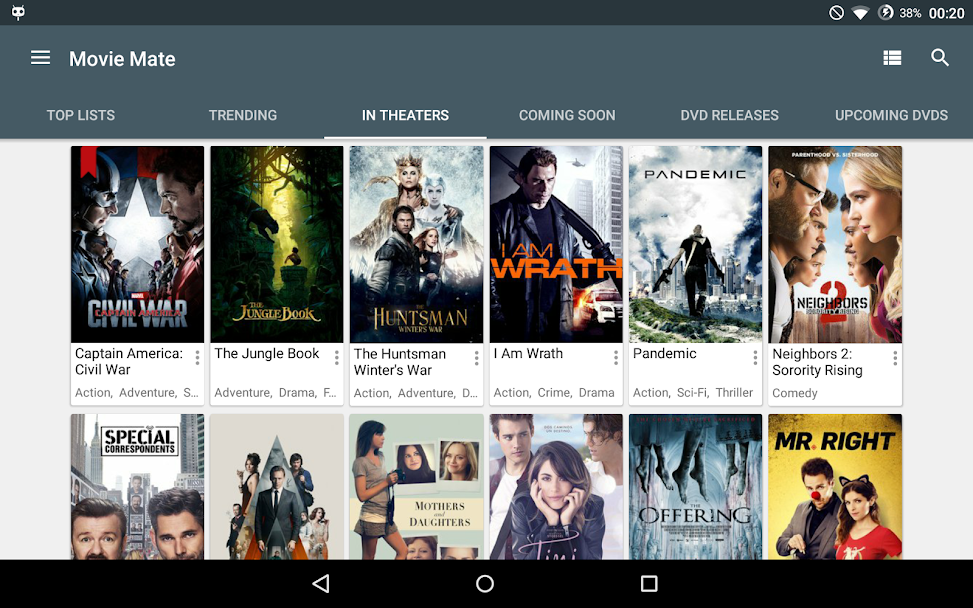Show the Upcoming DVDs tab
973x608 pixels.
[891, 115]
